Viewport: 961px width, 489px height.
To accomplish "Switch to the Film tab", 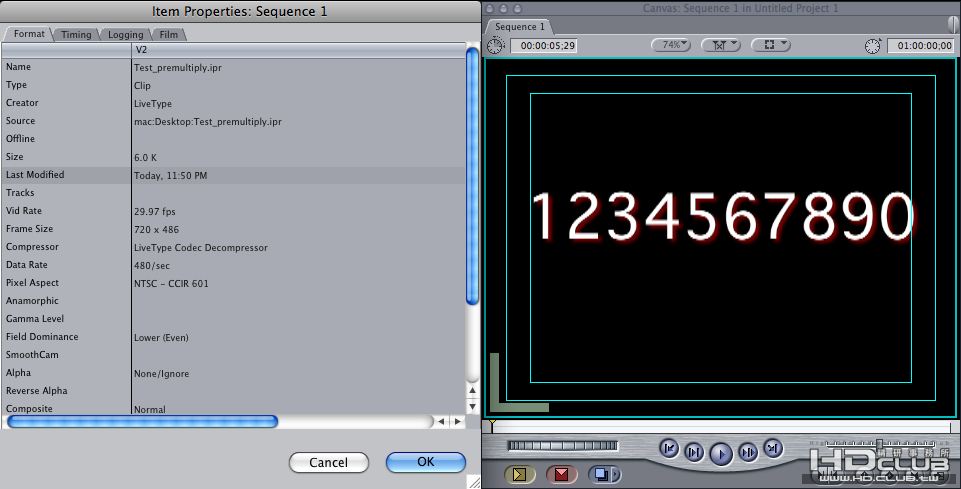I will click(169, 34).
